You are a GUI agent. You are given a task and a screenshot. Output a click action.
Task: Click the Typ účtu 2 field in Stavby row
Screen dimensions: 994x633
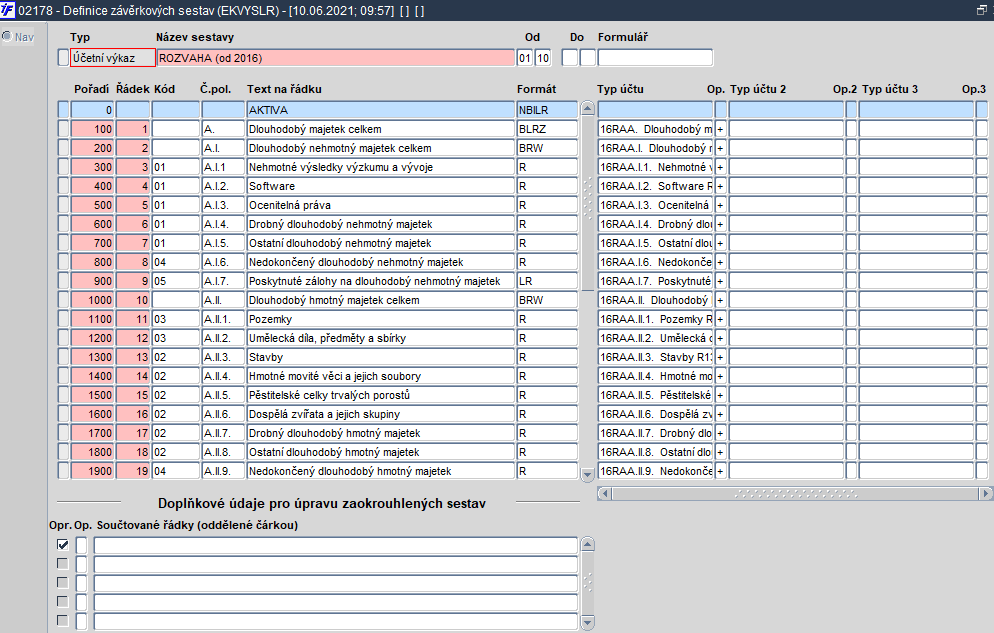pyautogui.click(x=786, y=357)
